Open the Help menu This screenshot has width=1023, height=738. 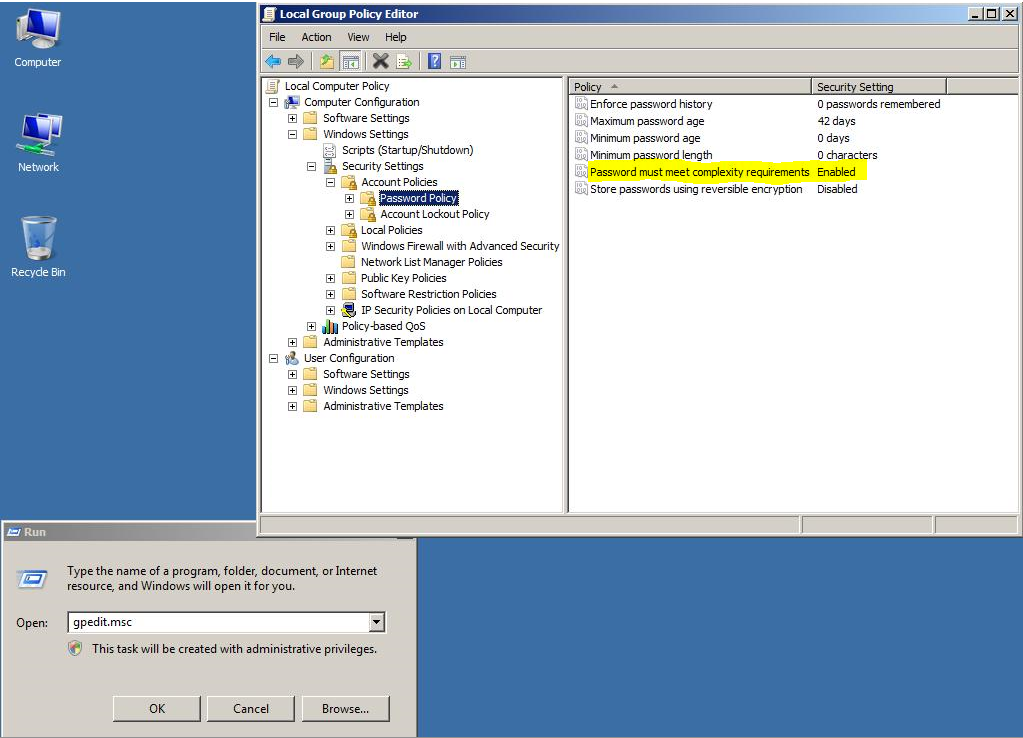click(395, 37)
